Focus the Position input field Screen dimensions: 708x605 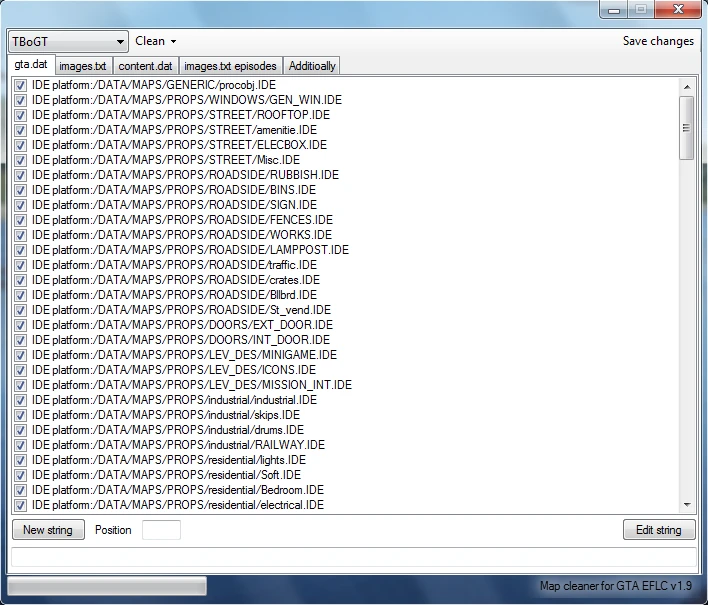point(161,530)
